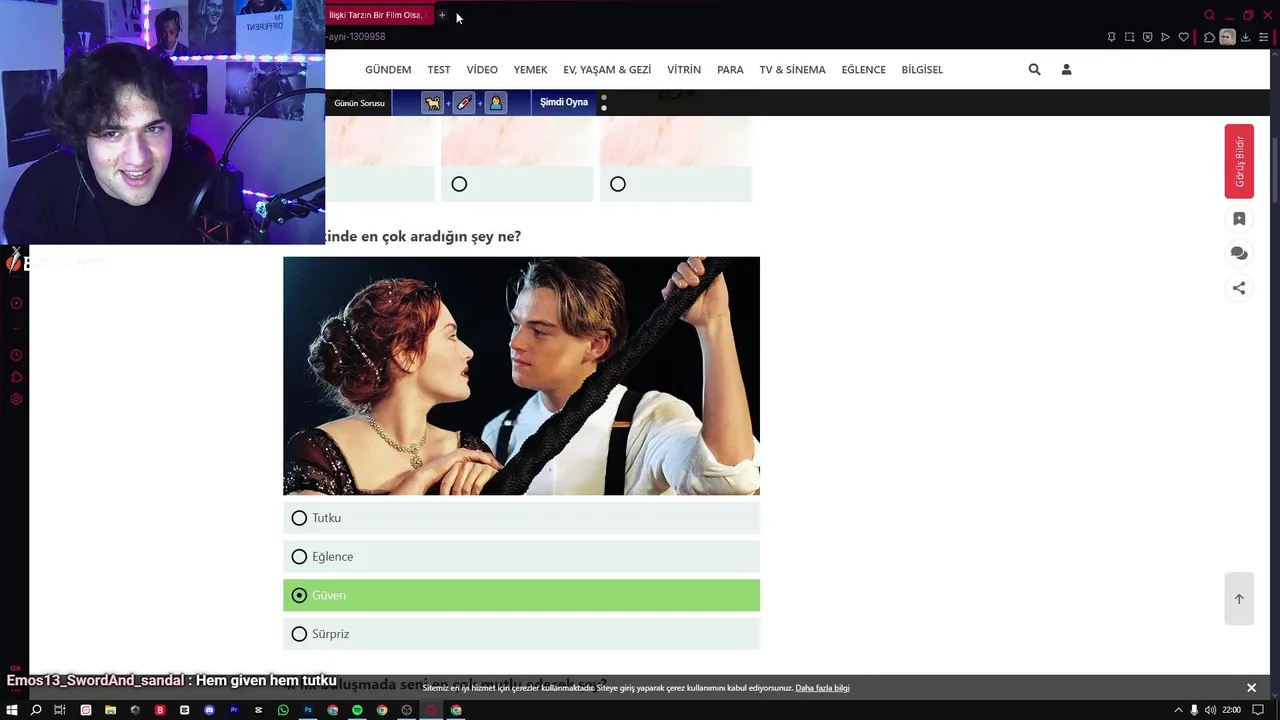Click the bookmark save icon in right sidebar
The image size is (1280, 720).
point(1239,219)
